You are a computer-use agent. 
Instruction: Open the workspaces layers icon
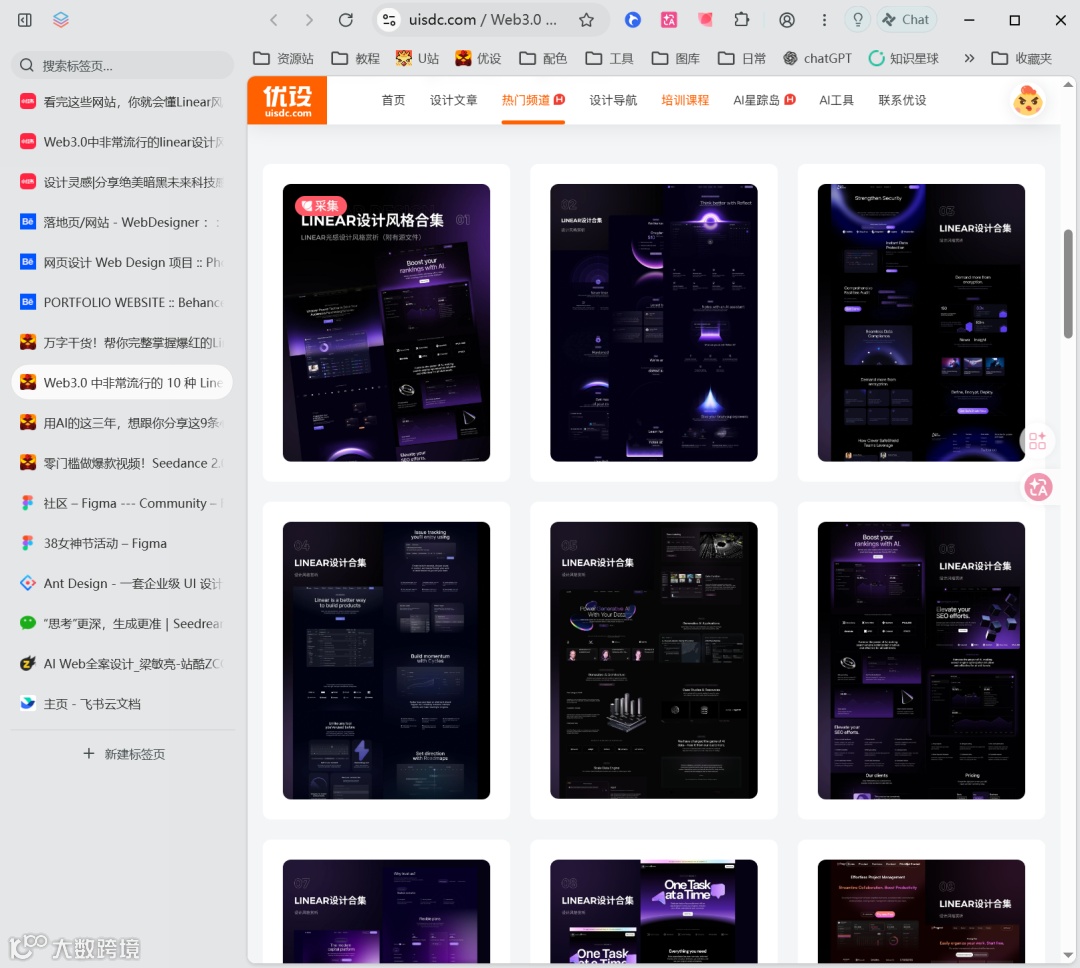(x=61, y=20)
